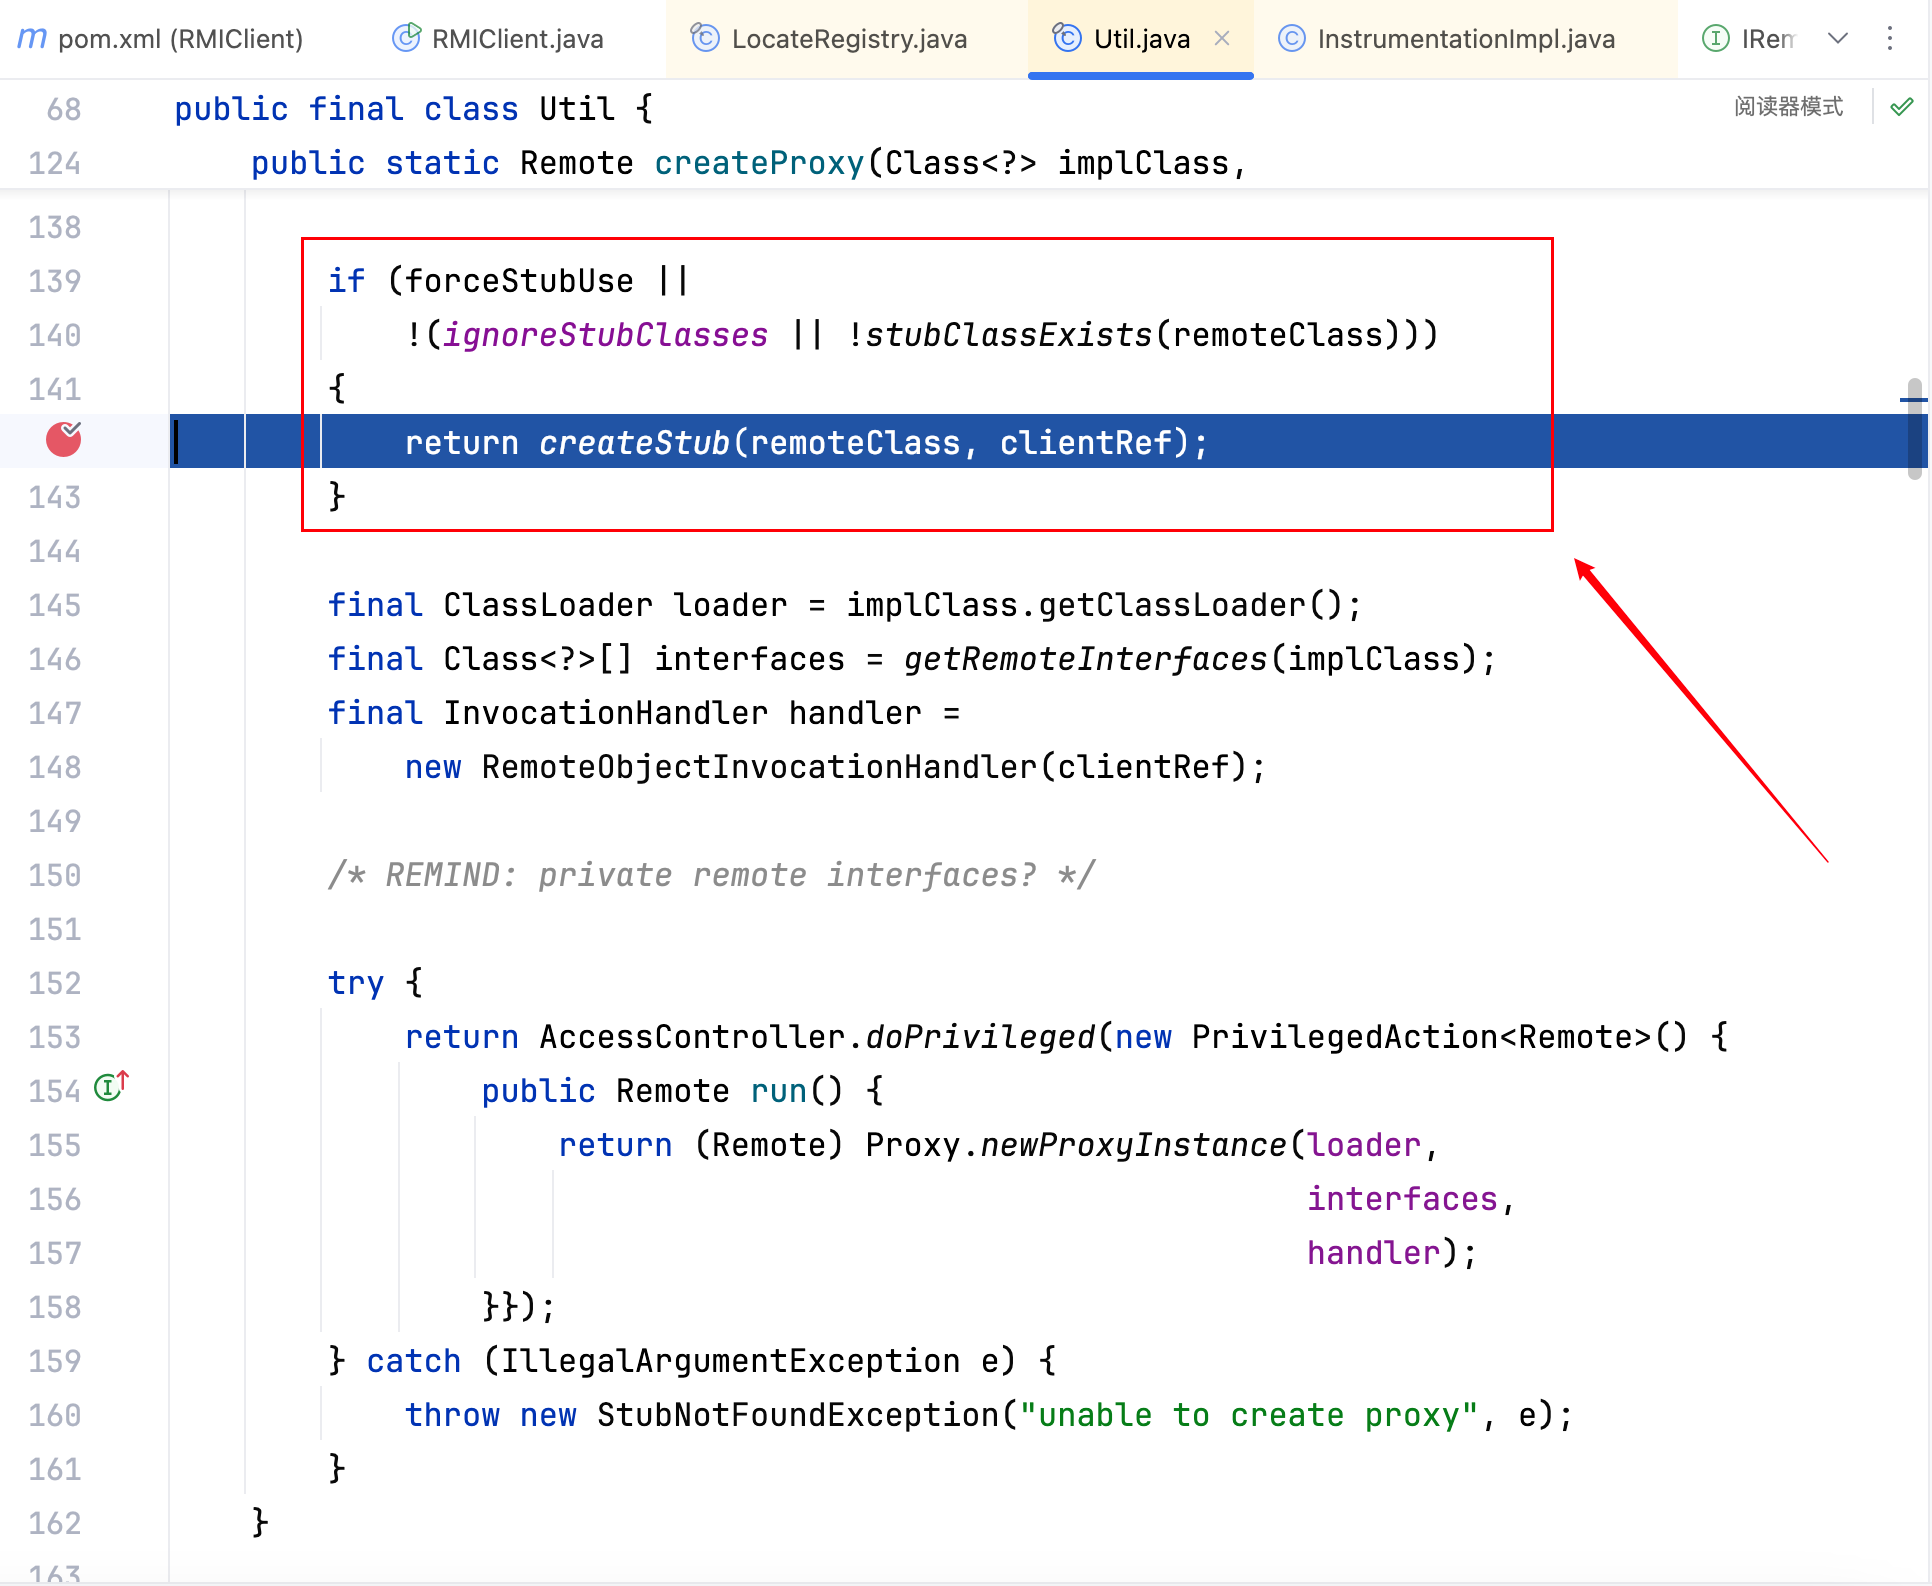Viewport: 1932px width, 1586px height.
Task: Open the InstrumentationImpl.java tab
Action: (x=1465, y=39)
